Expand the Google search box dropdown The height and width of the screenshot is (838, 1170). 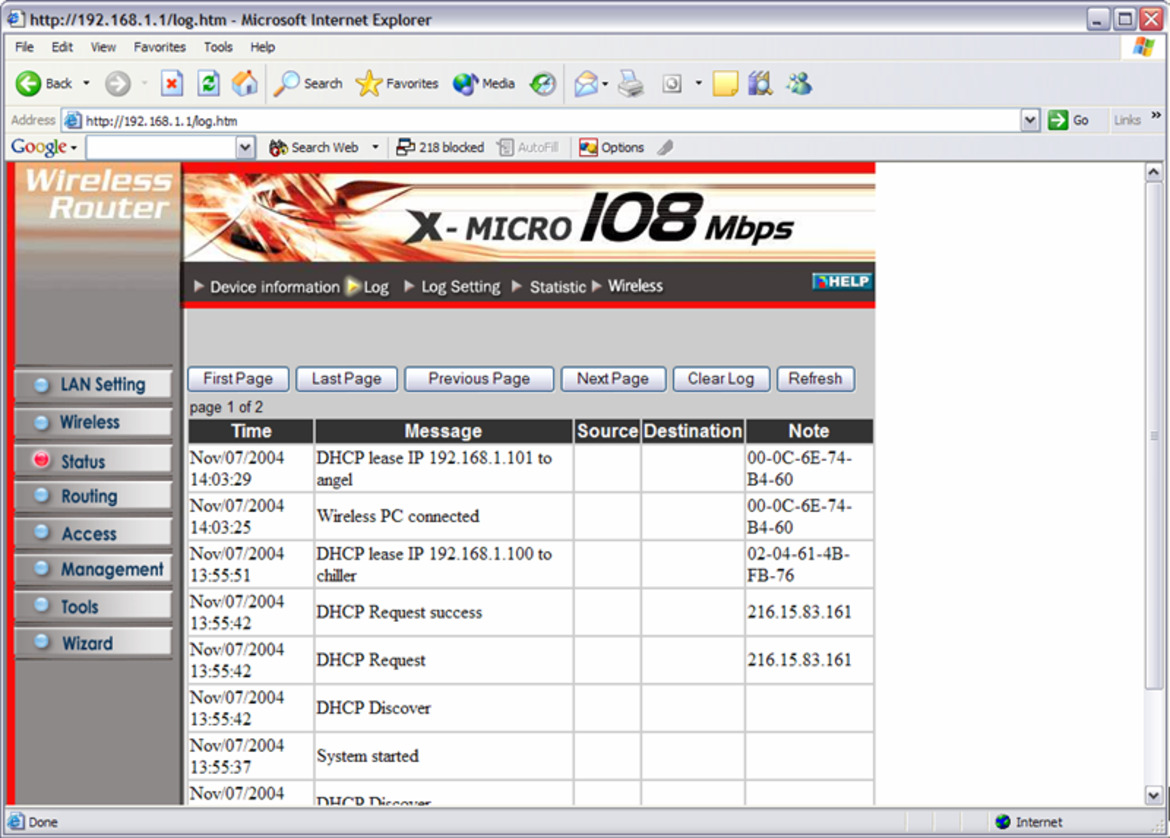(x=245, y=148)
